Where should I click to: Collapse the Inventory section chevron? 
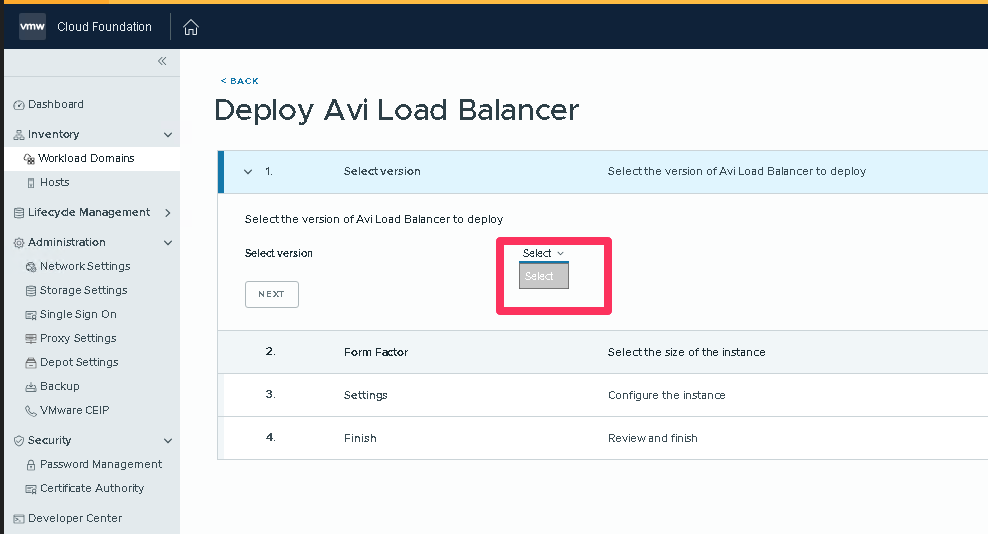(168, 134)
